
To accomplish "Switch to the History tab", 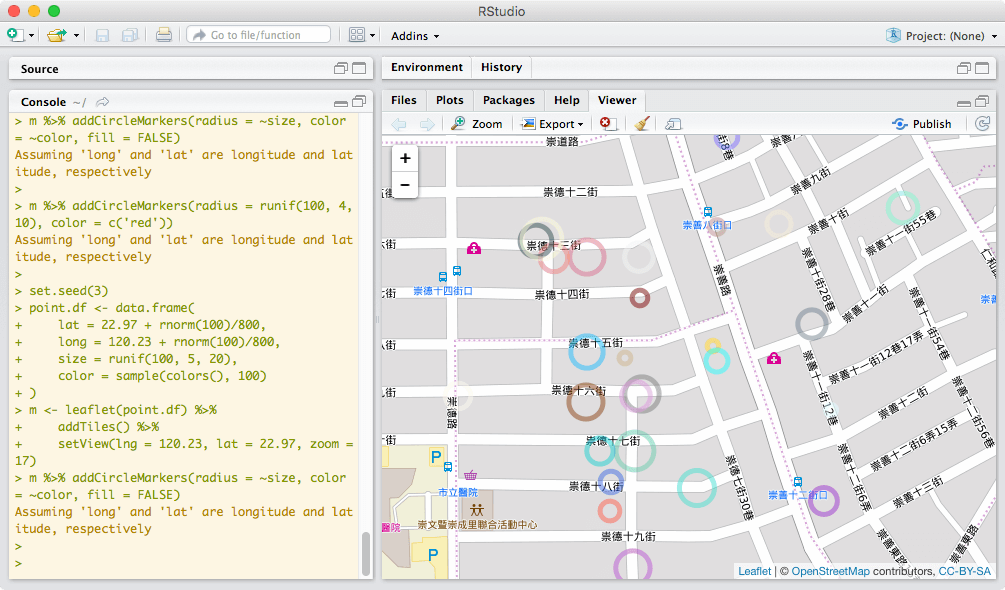I will [x=501, y=68].
